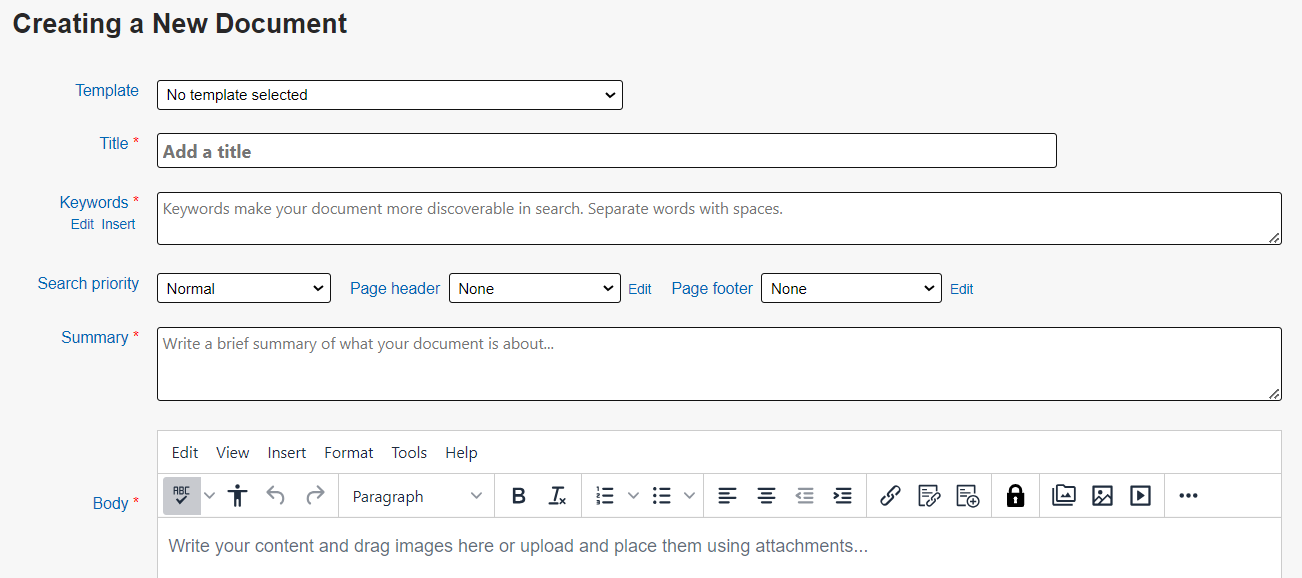
Task: Open the Format menu
Action: coord(349,453)
